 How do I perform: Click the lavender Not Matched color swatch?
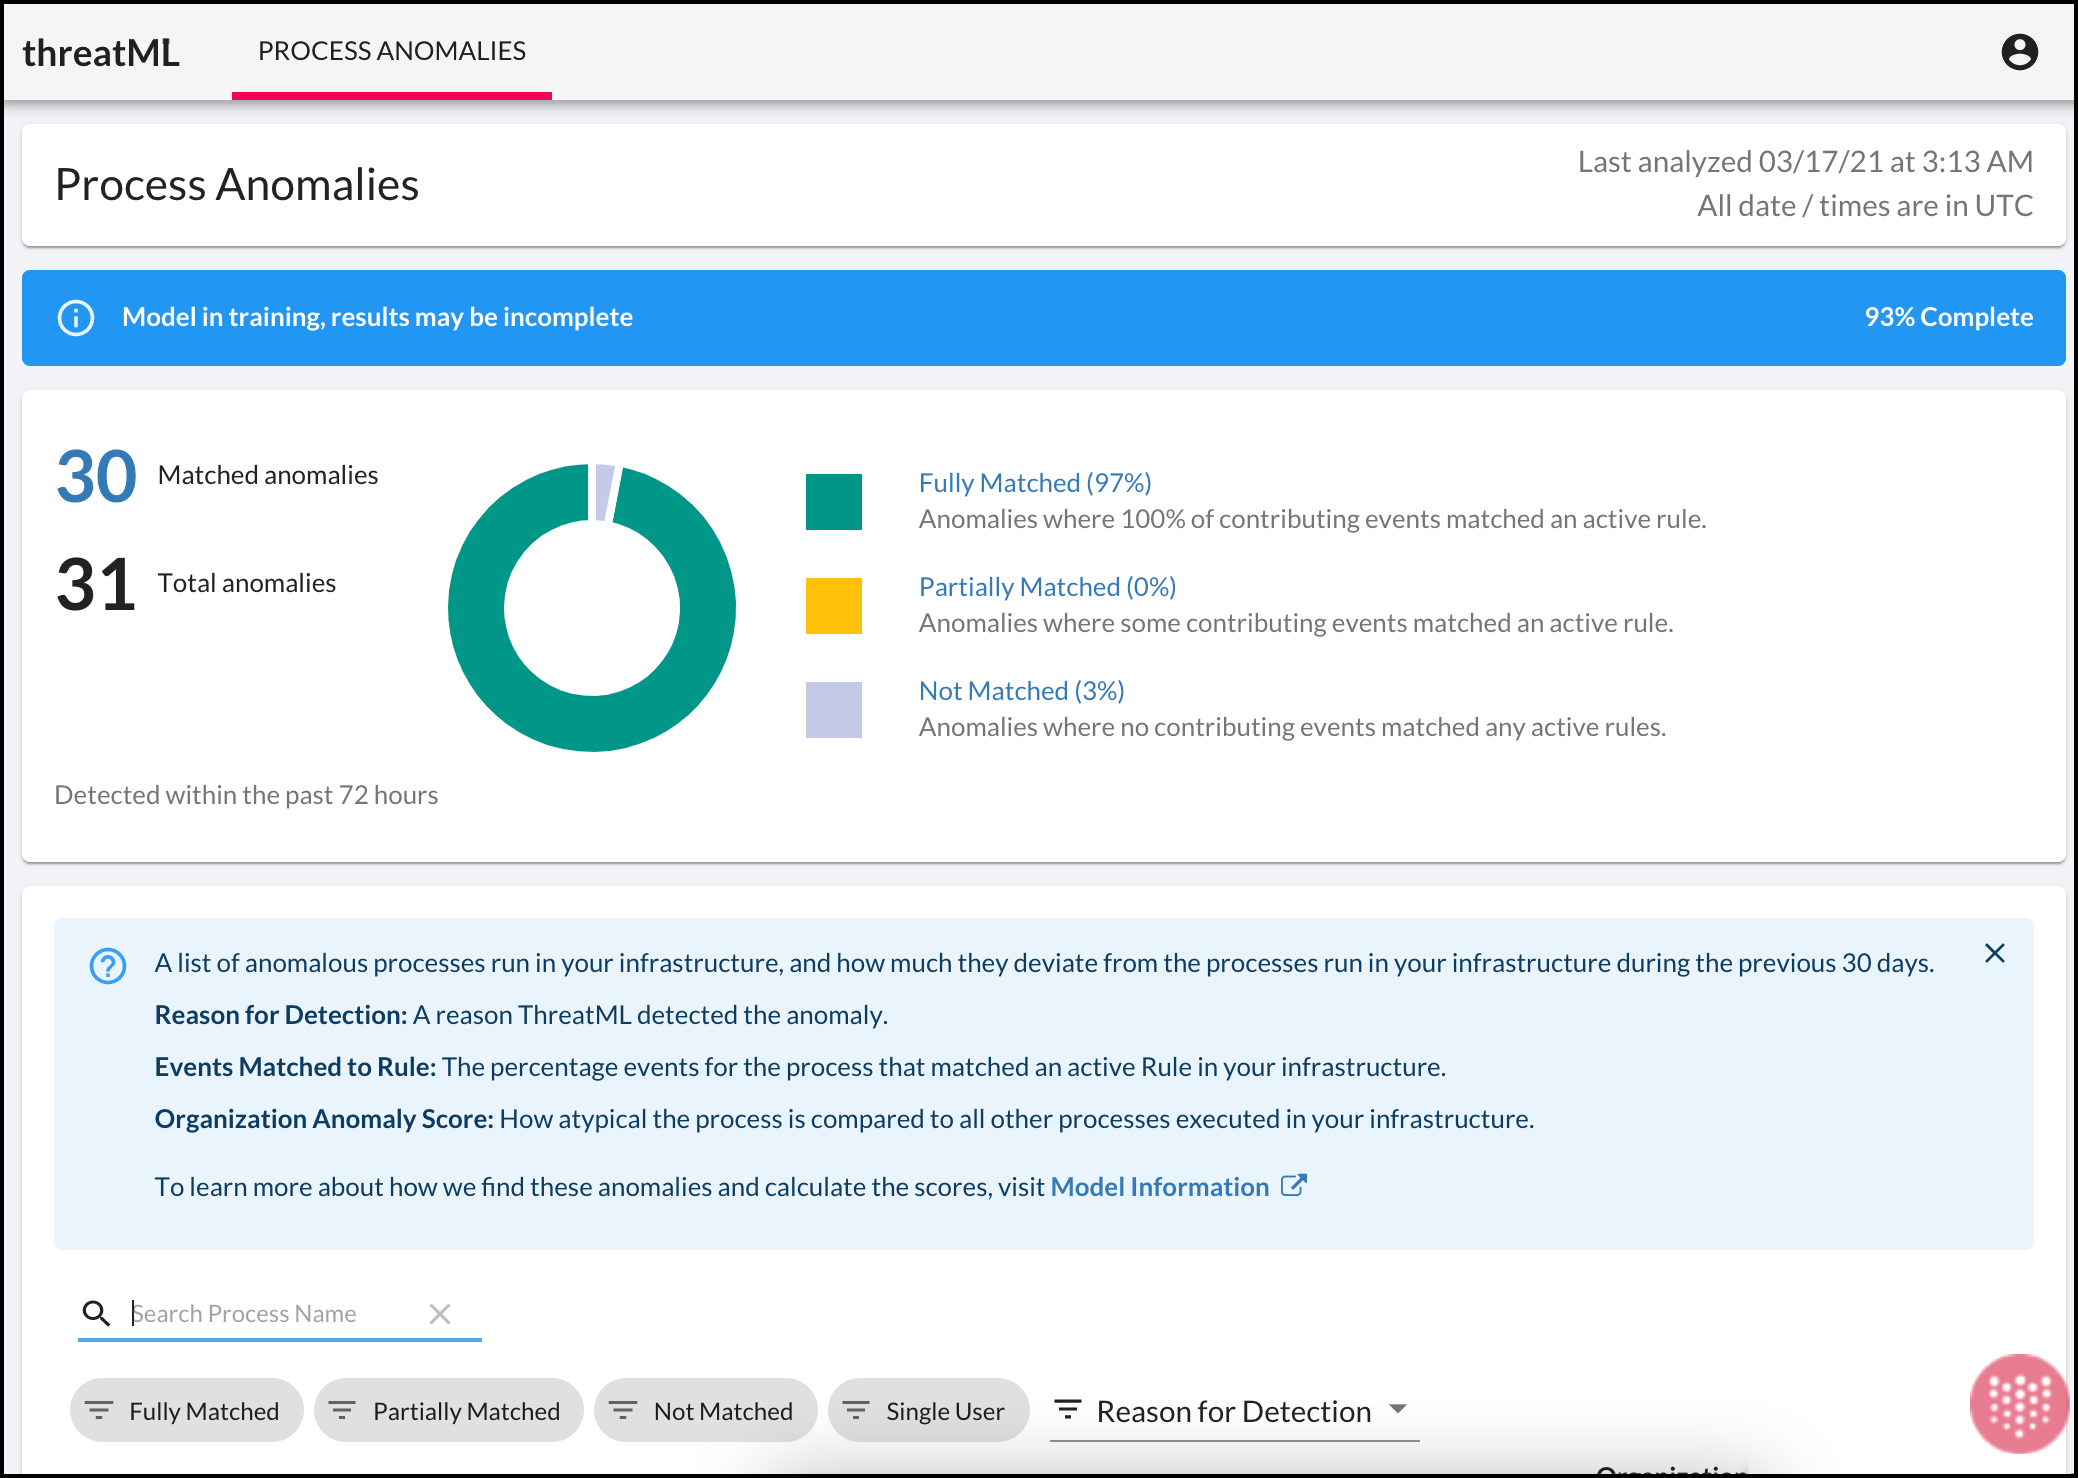pyautogui.click(x=833, y=710)
